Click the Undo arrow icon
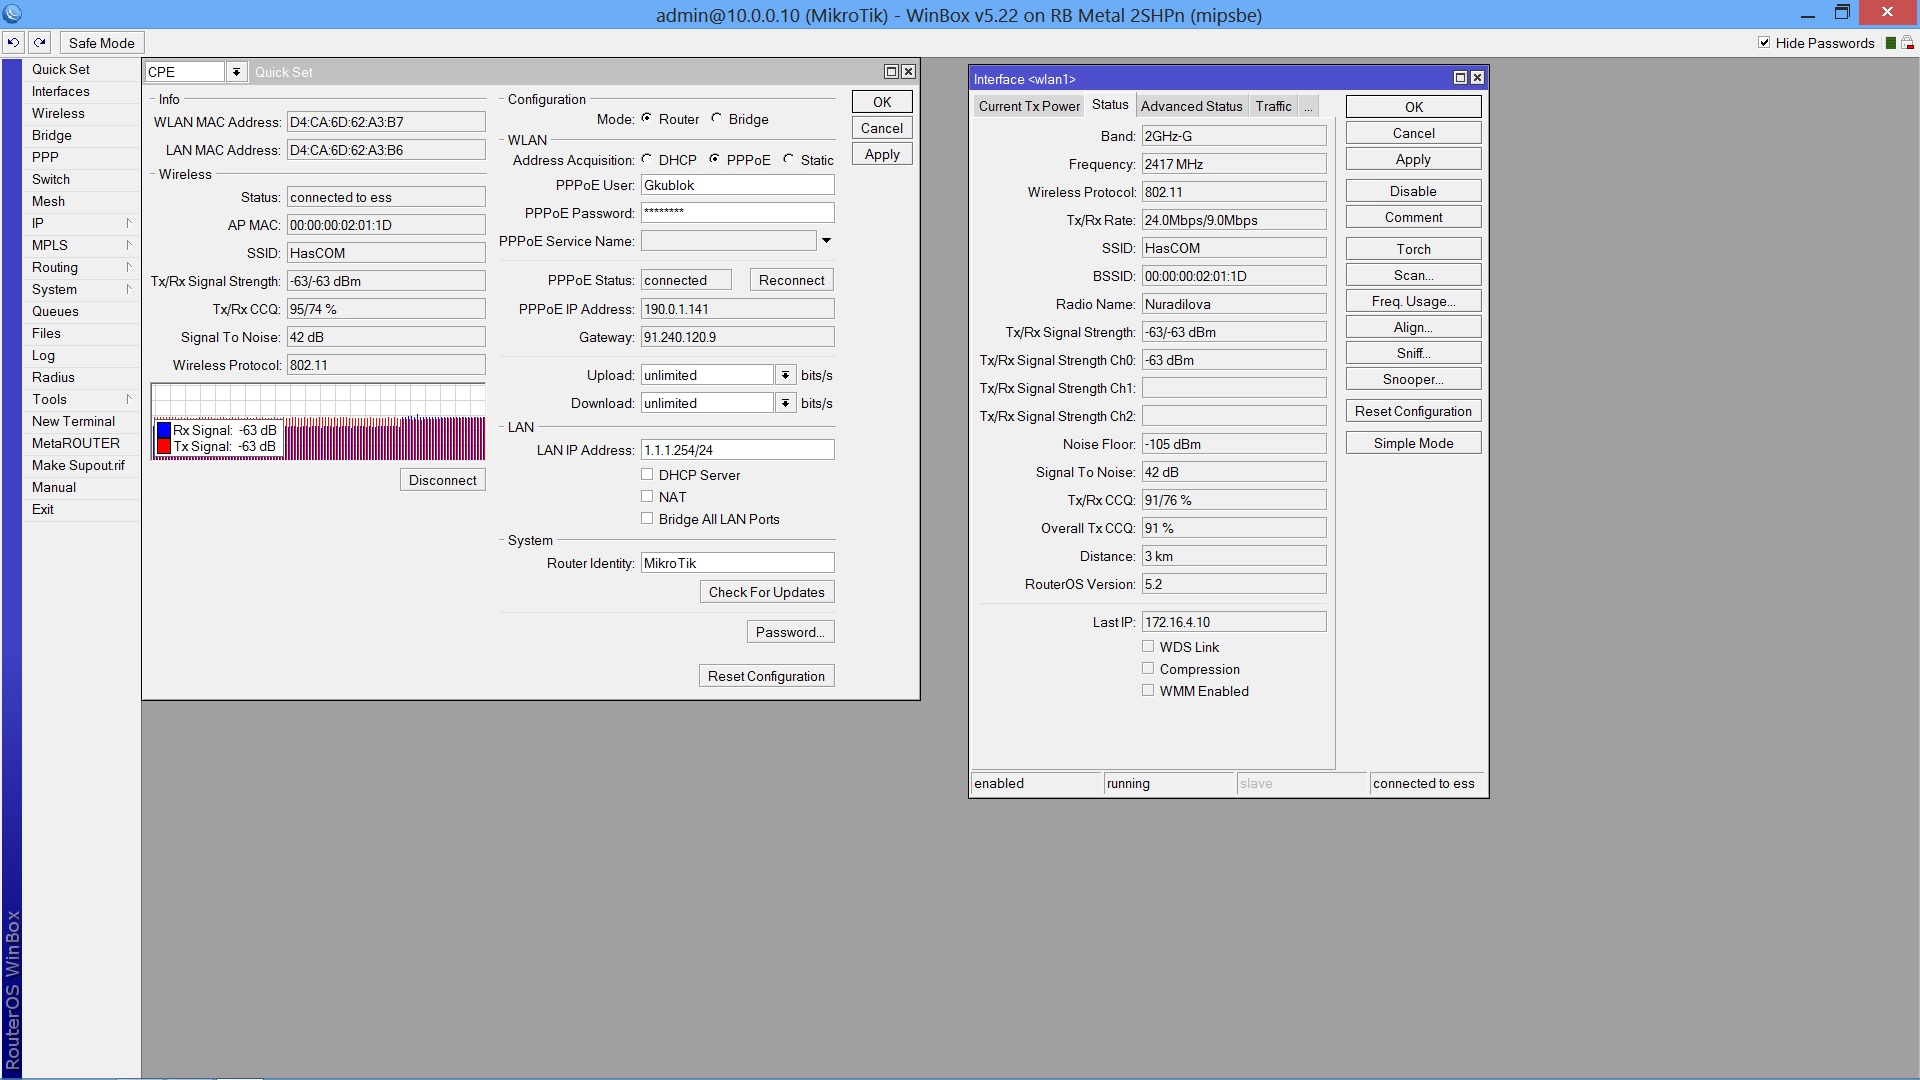The width and height of the screenshot is (1920, 1080). coord(13,43)
